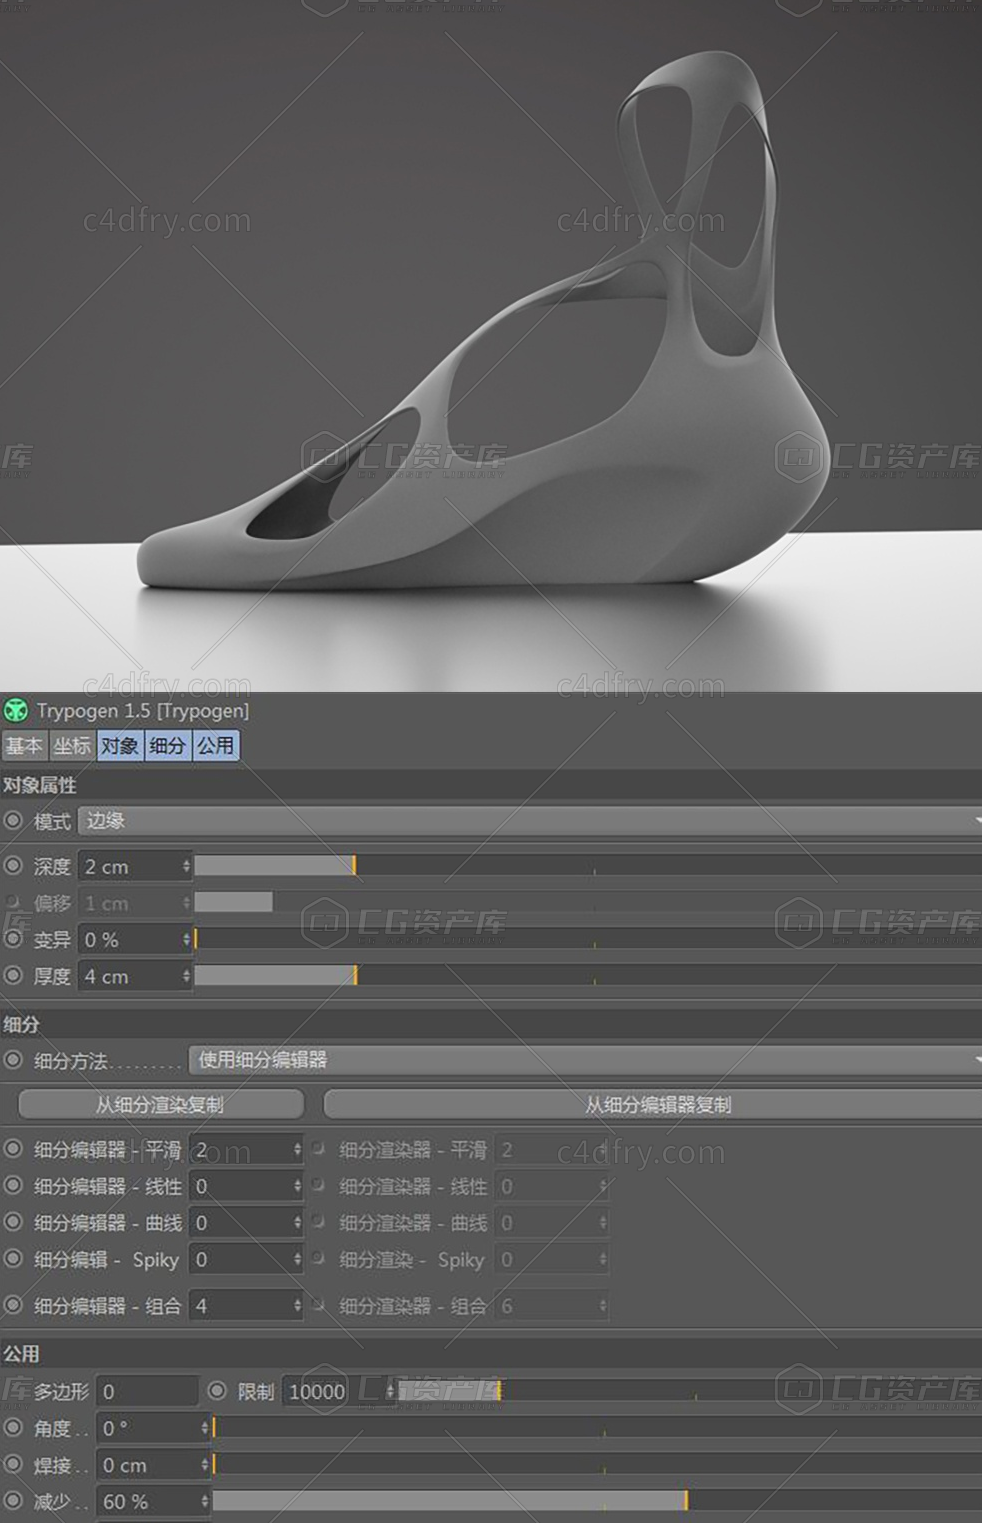
Task: Toggle the 细分编辑器 - 曲线 animation dot
Action: pos(13,1221)
